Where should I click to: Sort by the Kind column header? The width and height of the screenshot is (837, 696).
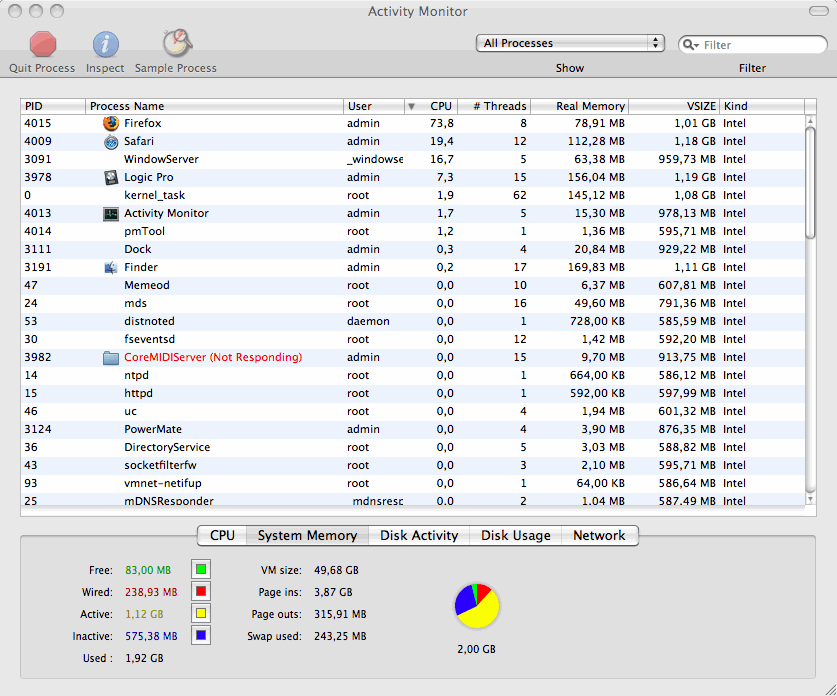[x=762, y=106]
